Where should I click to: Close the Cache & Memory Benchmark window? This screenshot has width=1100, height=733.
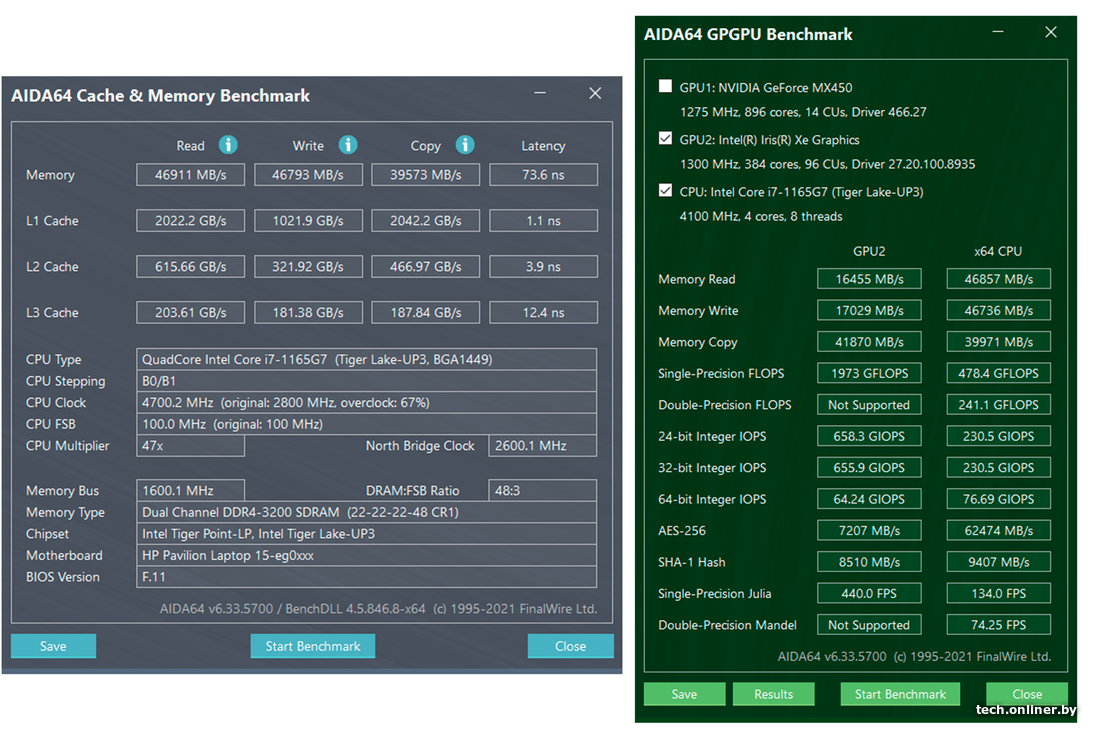595,94
